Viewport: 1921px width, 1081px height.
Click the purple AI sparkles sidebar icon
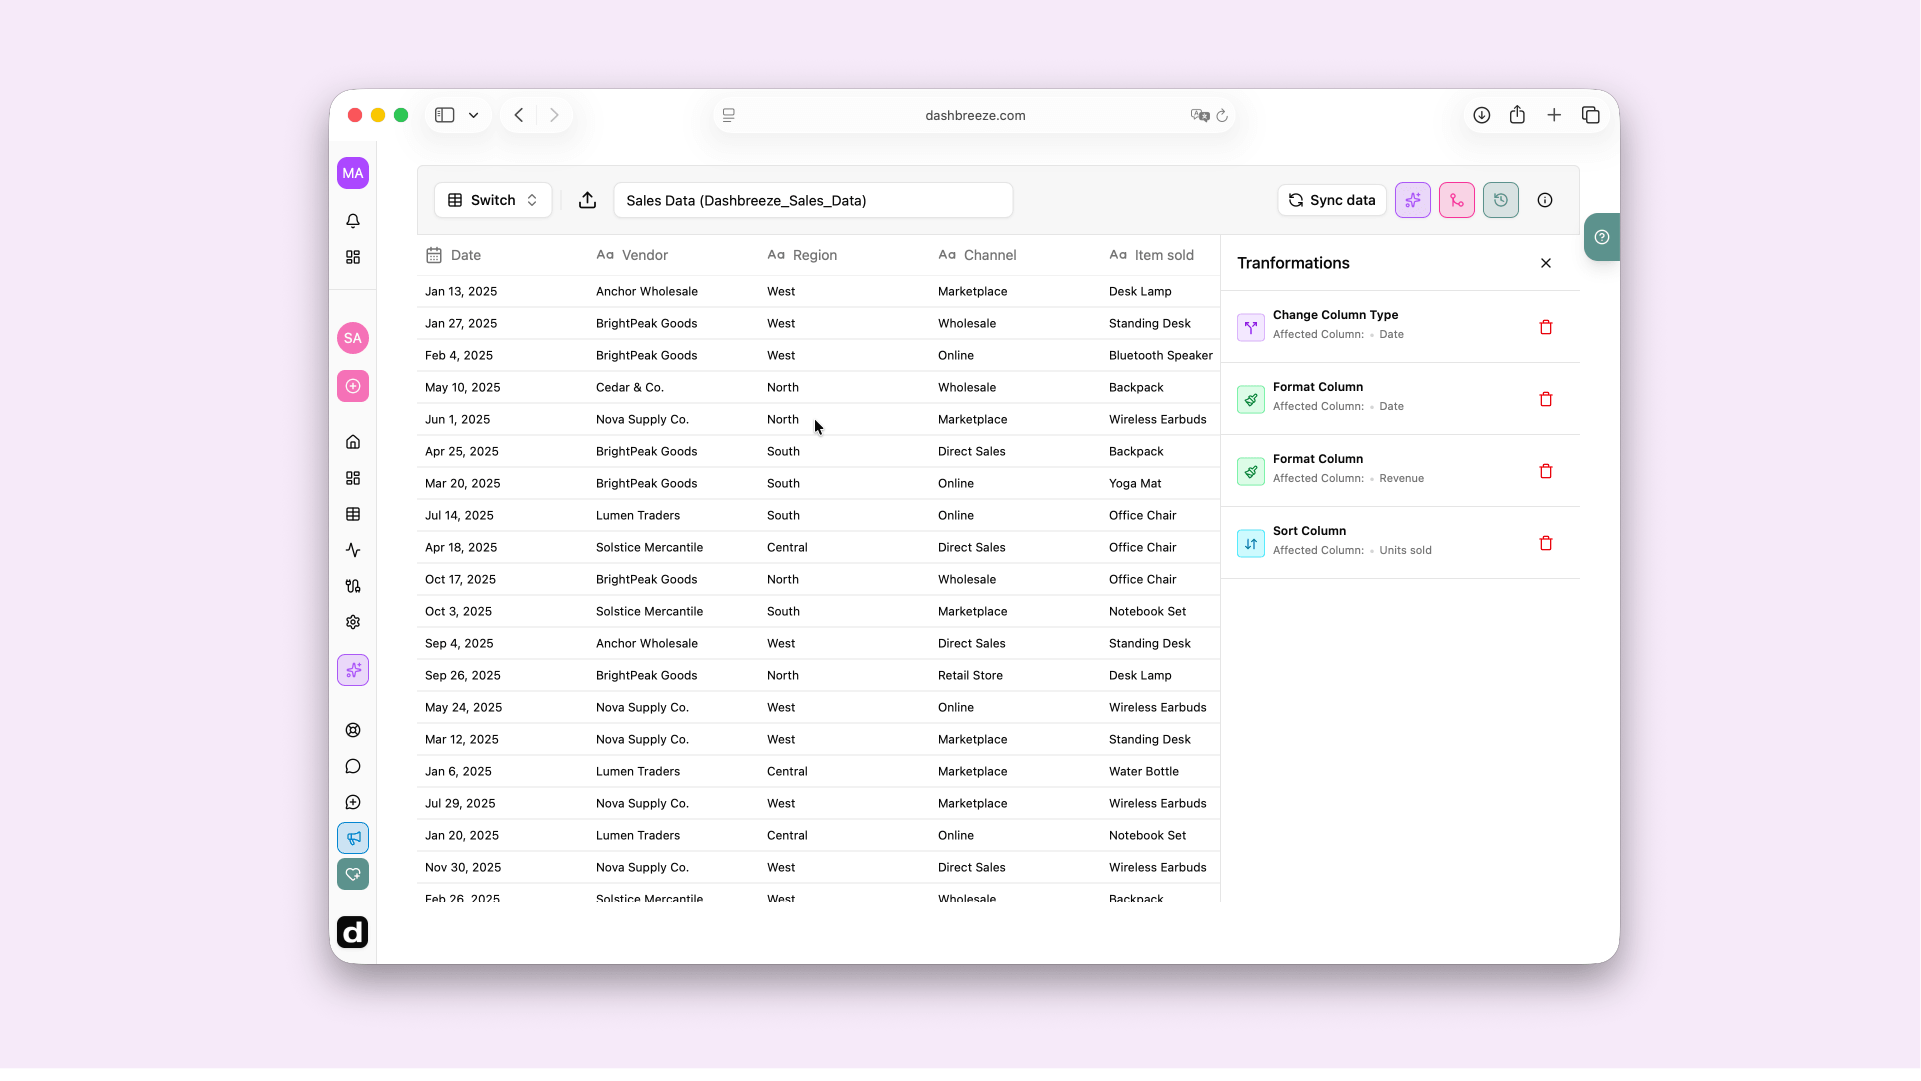point(353,670)
